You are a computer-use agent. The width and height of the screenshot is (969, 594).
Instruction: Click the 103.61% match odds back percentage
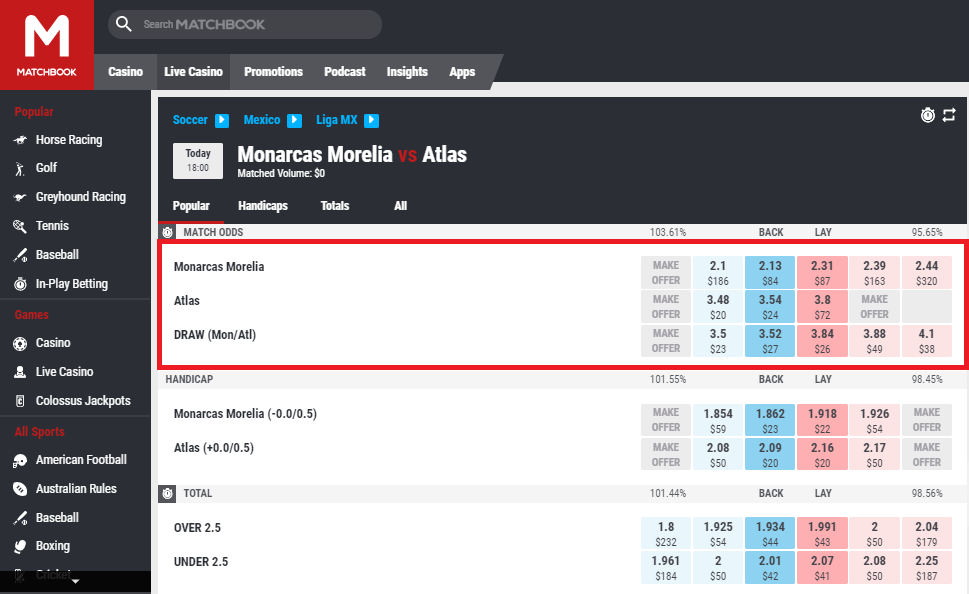coord(667,232)
